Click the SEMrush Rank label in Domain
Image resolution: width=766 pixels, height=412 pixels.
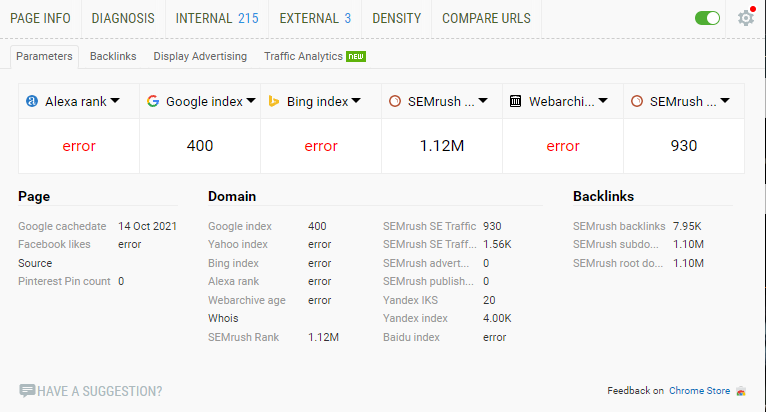click(243, 337)
